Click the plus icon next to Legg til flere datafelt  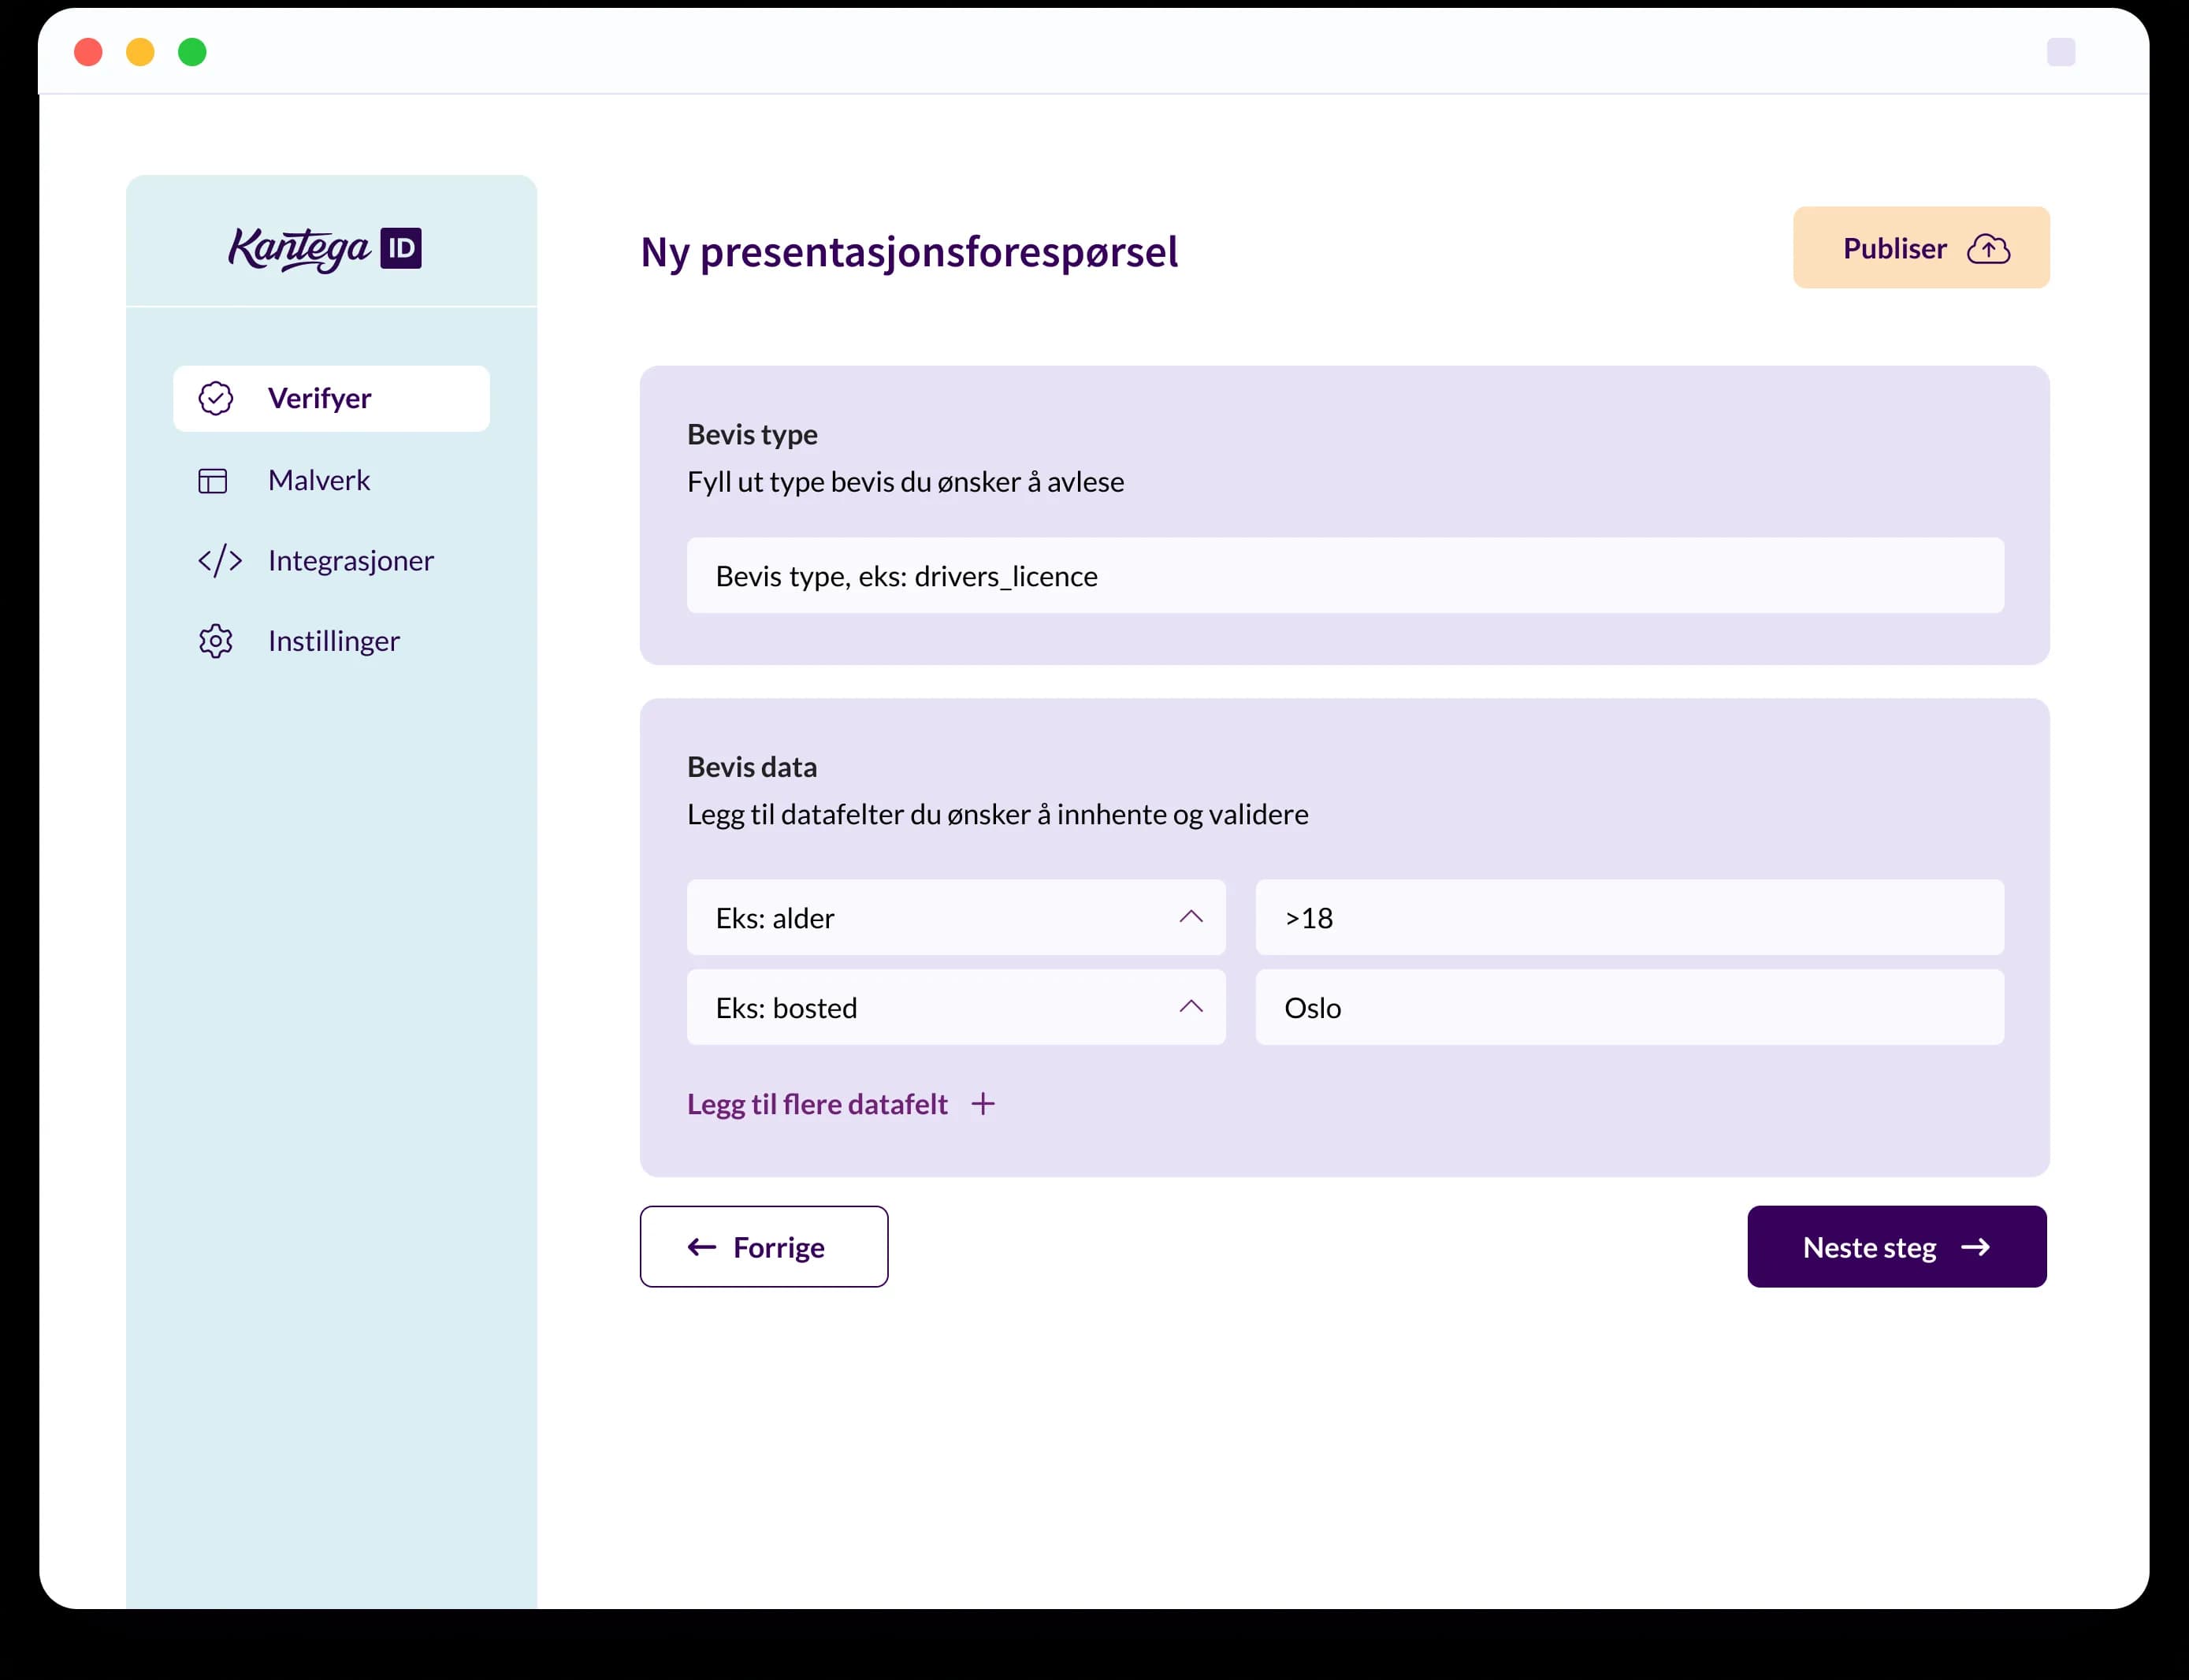click(983, 1104)
